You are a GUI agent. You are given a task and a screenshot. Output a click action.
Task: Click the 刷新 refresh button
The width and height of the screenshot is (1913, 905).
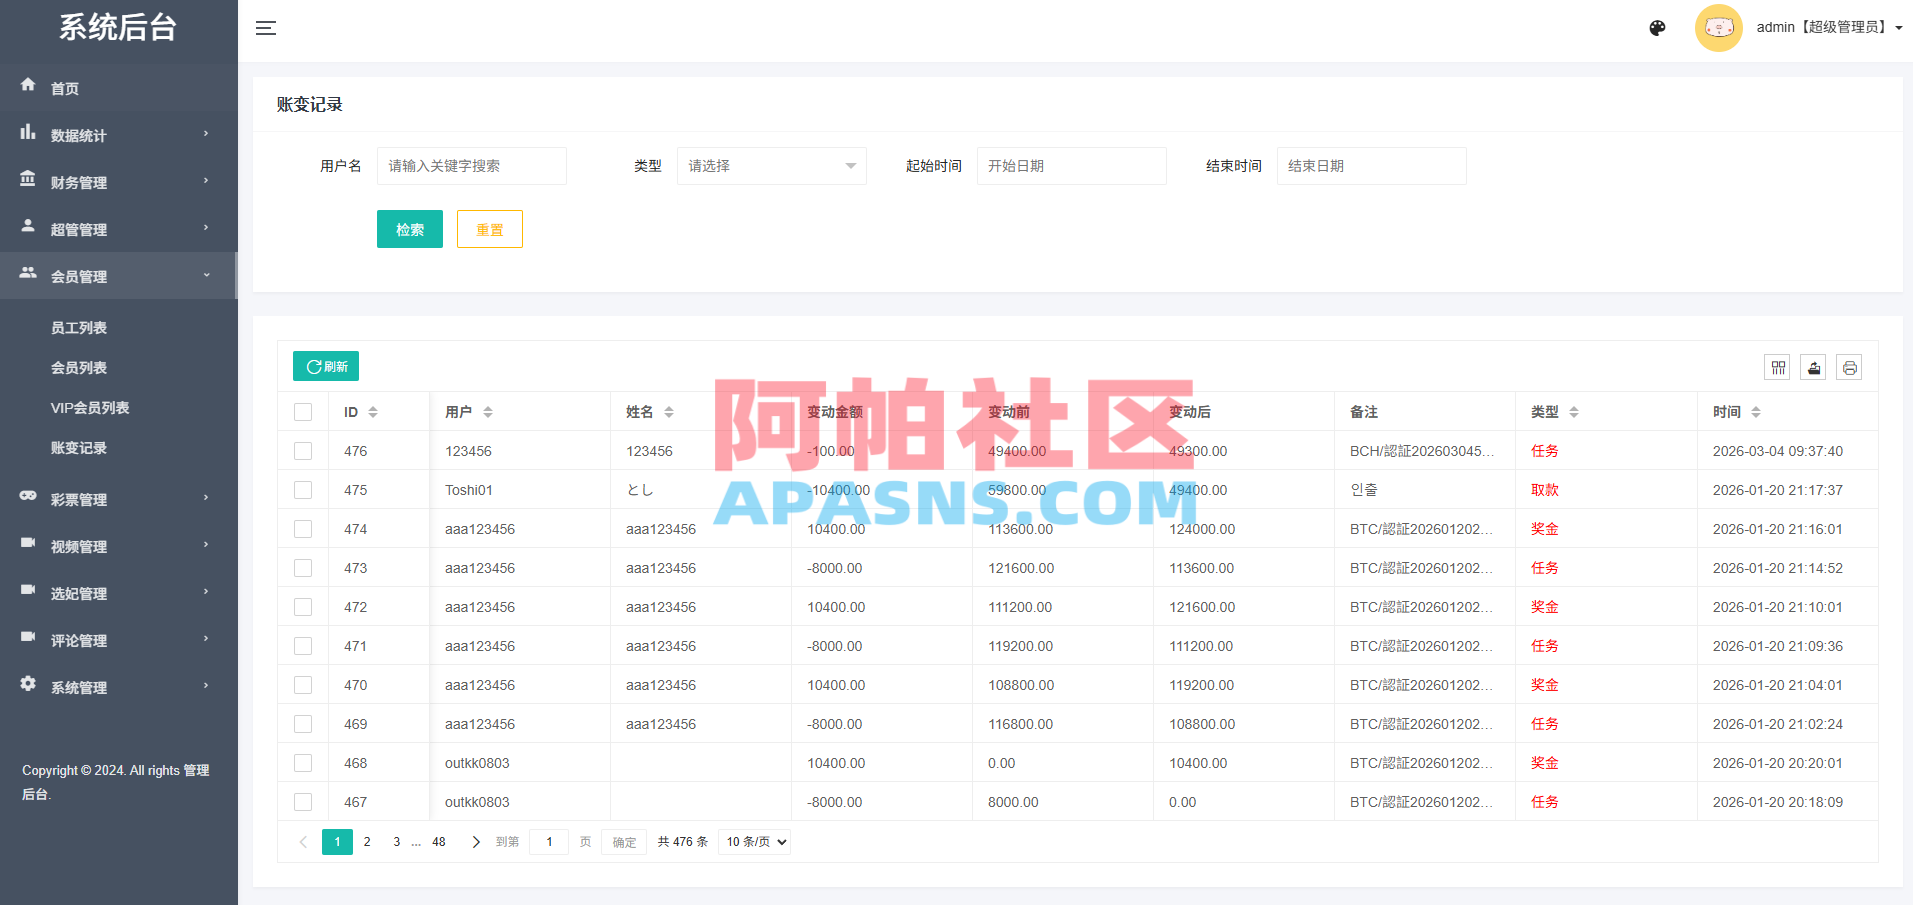click(x=326, y=366)
